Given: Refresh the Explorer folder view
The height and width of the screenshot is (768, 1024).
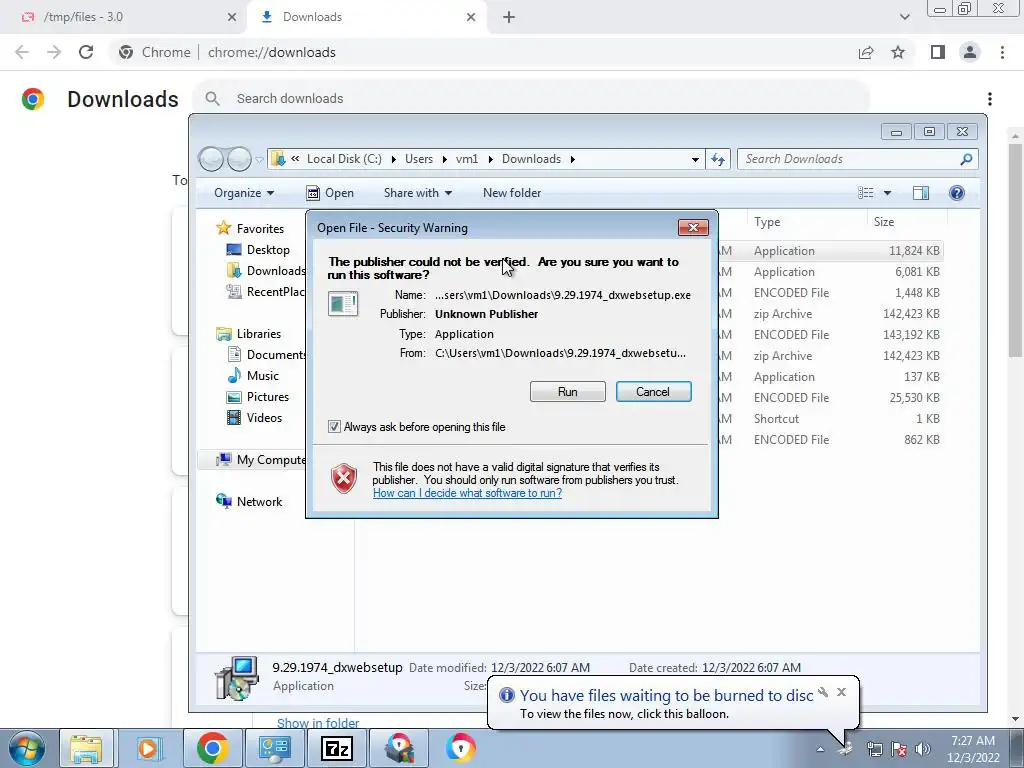Looking at the screenshot, I should click(718, 159).
